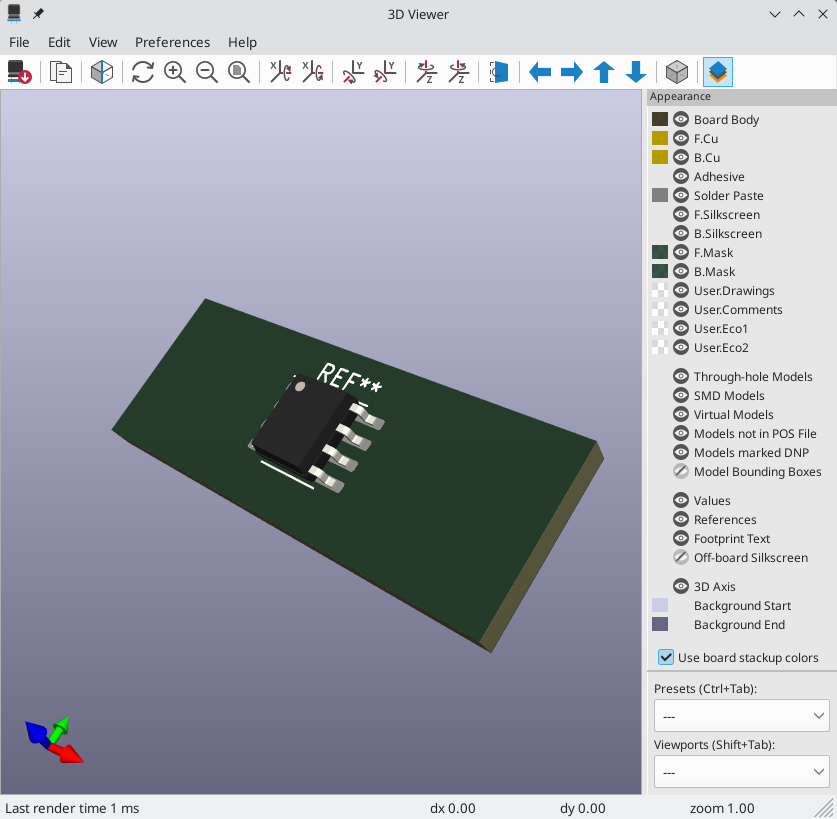
Task: Move the board view upward
Action: (x=604, y=72)
